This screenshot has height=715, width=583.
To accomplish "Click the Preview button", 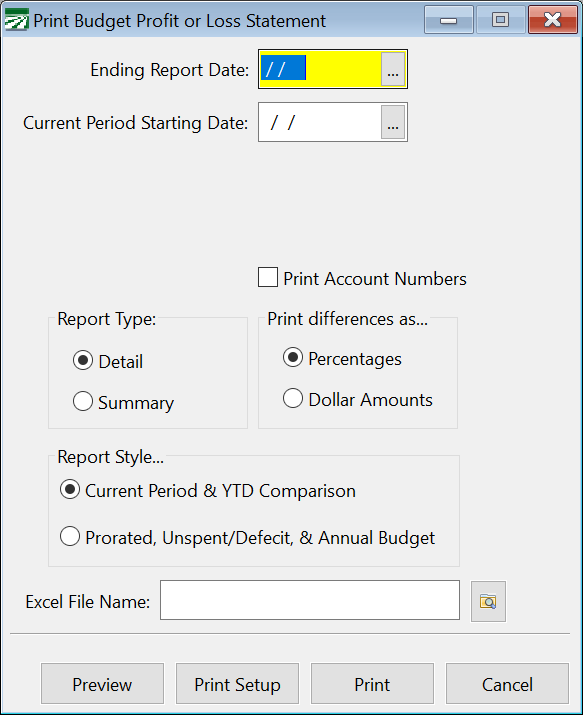I will tap(103, 684).
